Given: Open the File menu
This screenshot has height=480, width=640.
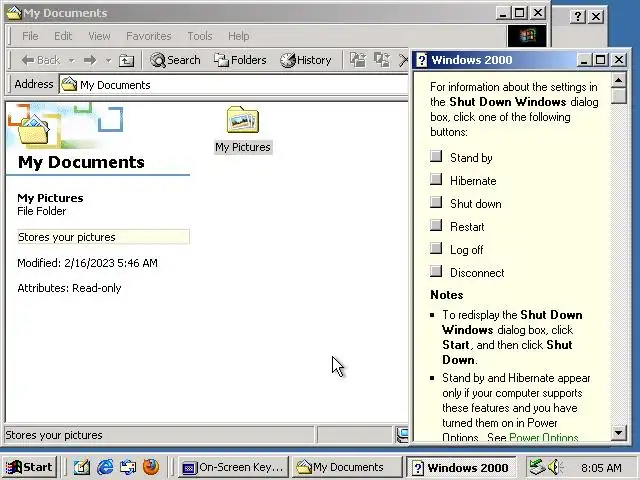Looking at the screenshot, I should pos(30,36).
